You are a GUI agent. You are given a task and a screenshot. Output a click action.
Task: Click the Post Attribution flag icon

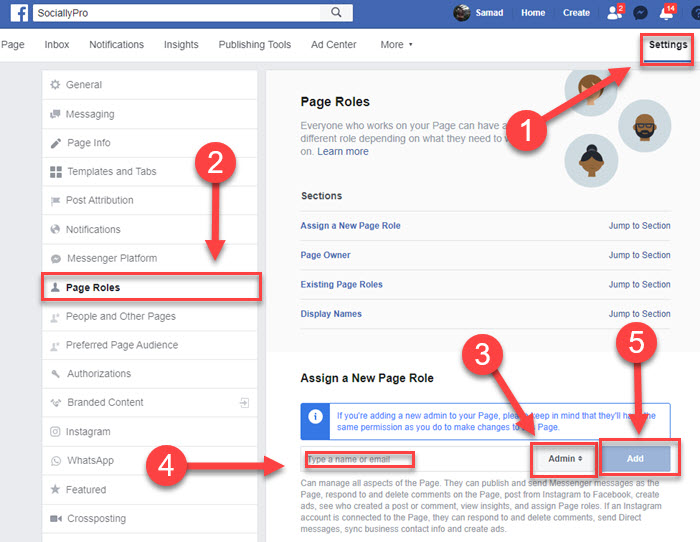55,200
